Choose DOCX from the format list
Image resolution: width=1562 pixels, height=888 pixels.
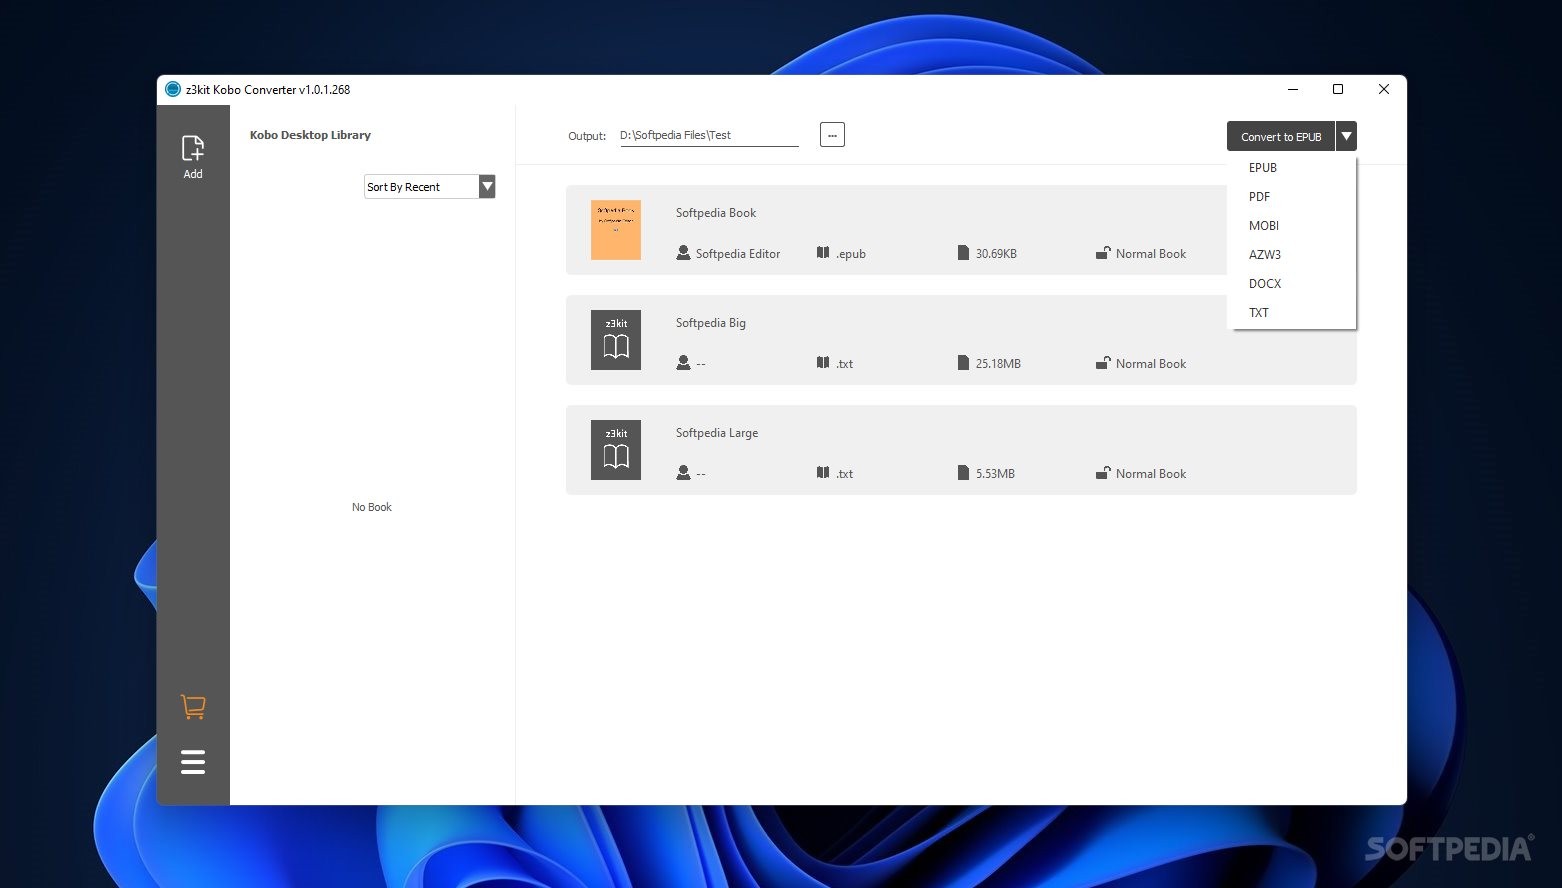pyautogui.click(x=1265, y=284)
